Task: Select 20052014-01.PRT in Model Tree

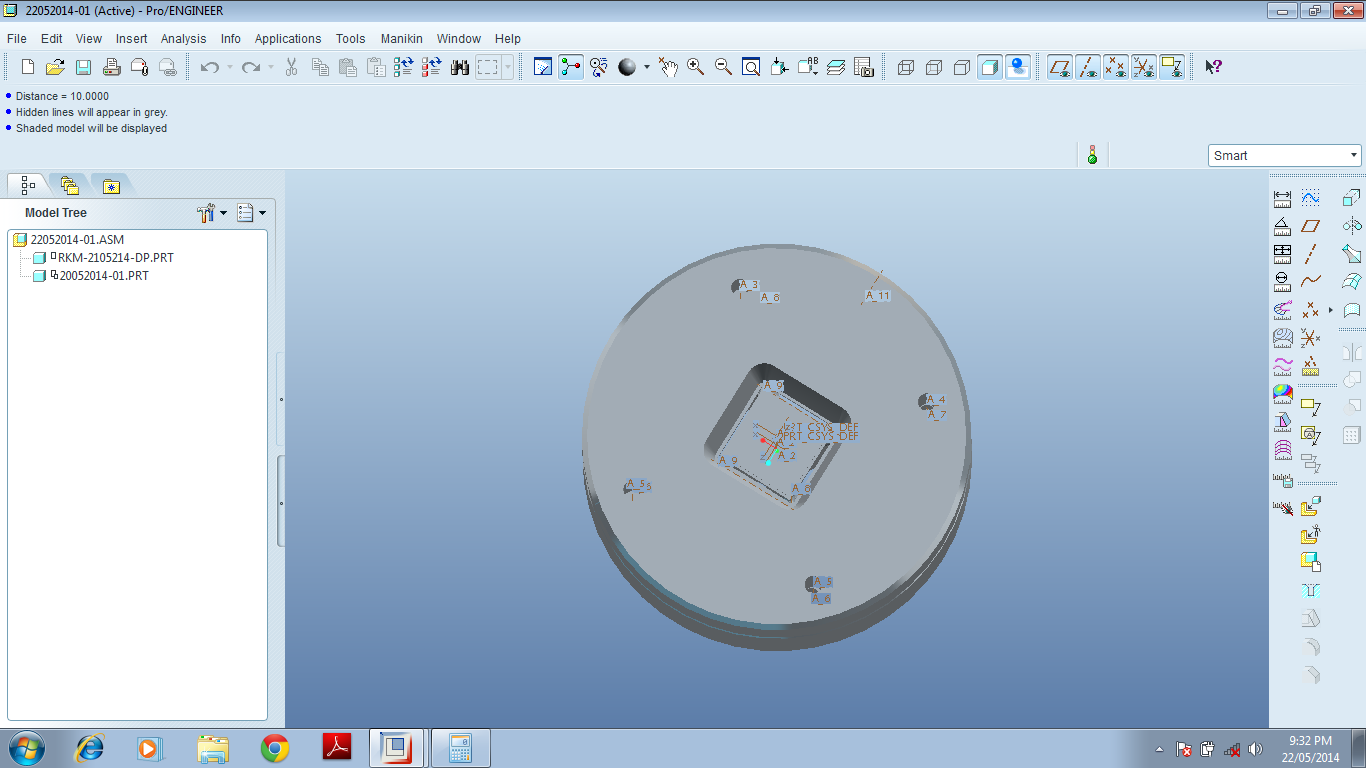Action: pyautogui.click(x=104, y=276)
